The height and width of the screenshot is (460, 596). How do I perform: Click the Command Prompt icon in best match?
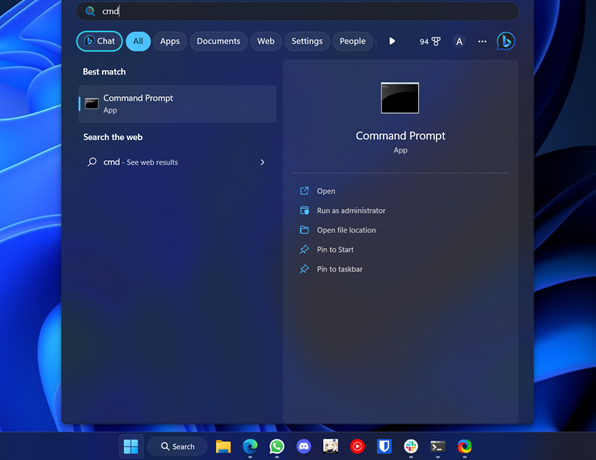(x=92, y=104)
